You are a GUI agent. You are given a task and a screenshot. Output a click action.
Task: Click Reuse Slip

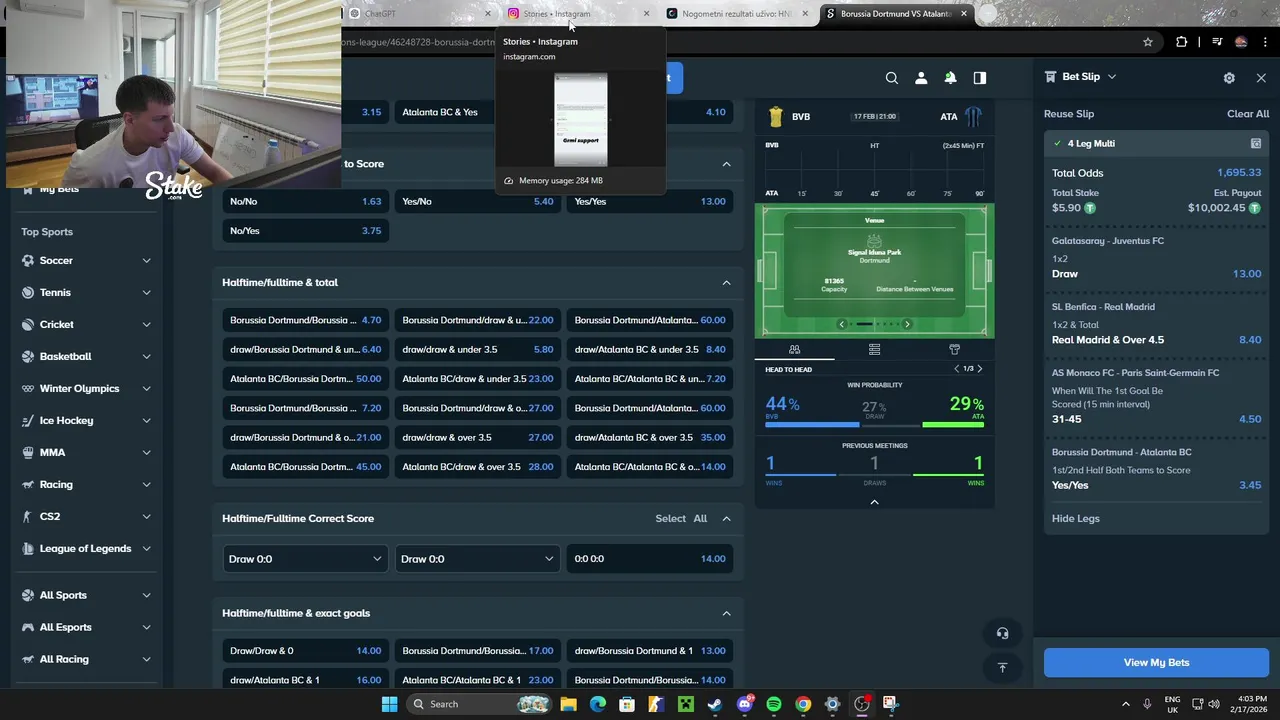(x=1069, y=114)
